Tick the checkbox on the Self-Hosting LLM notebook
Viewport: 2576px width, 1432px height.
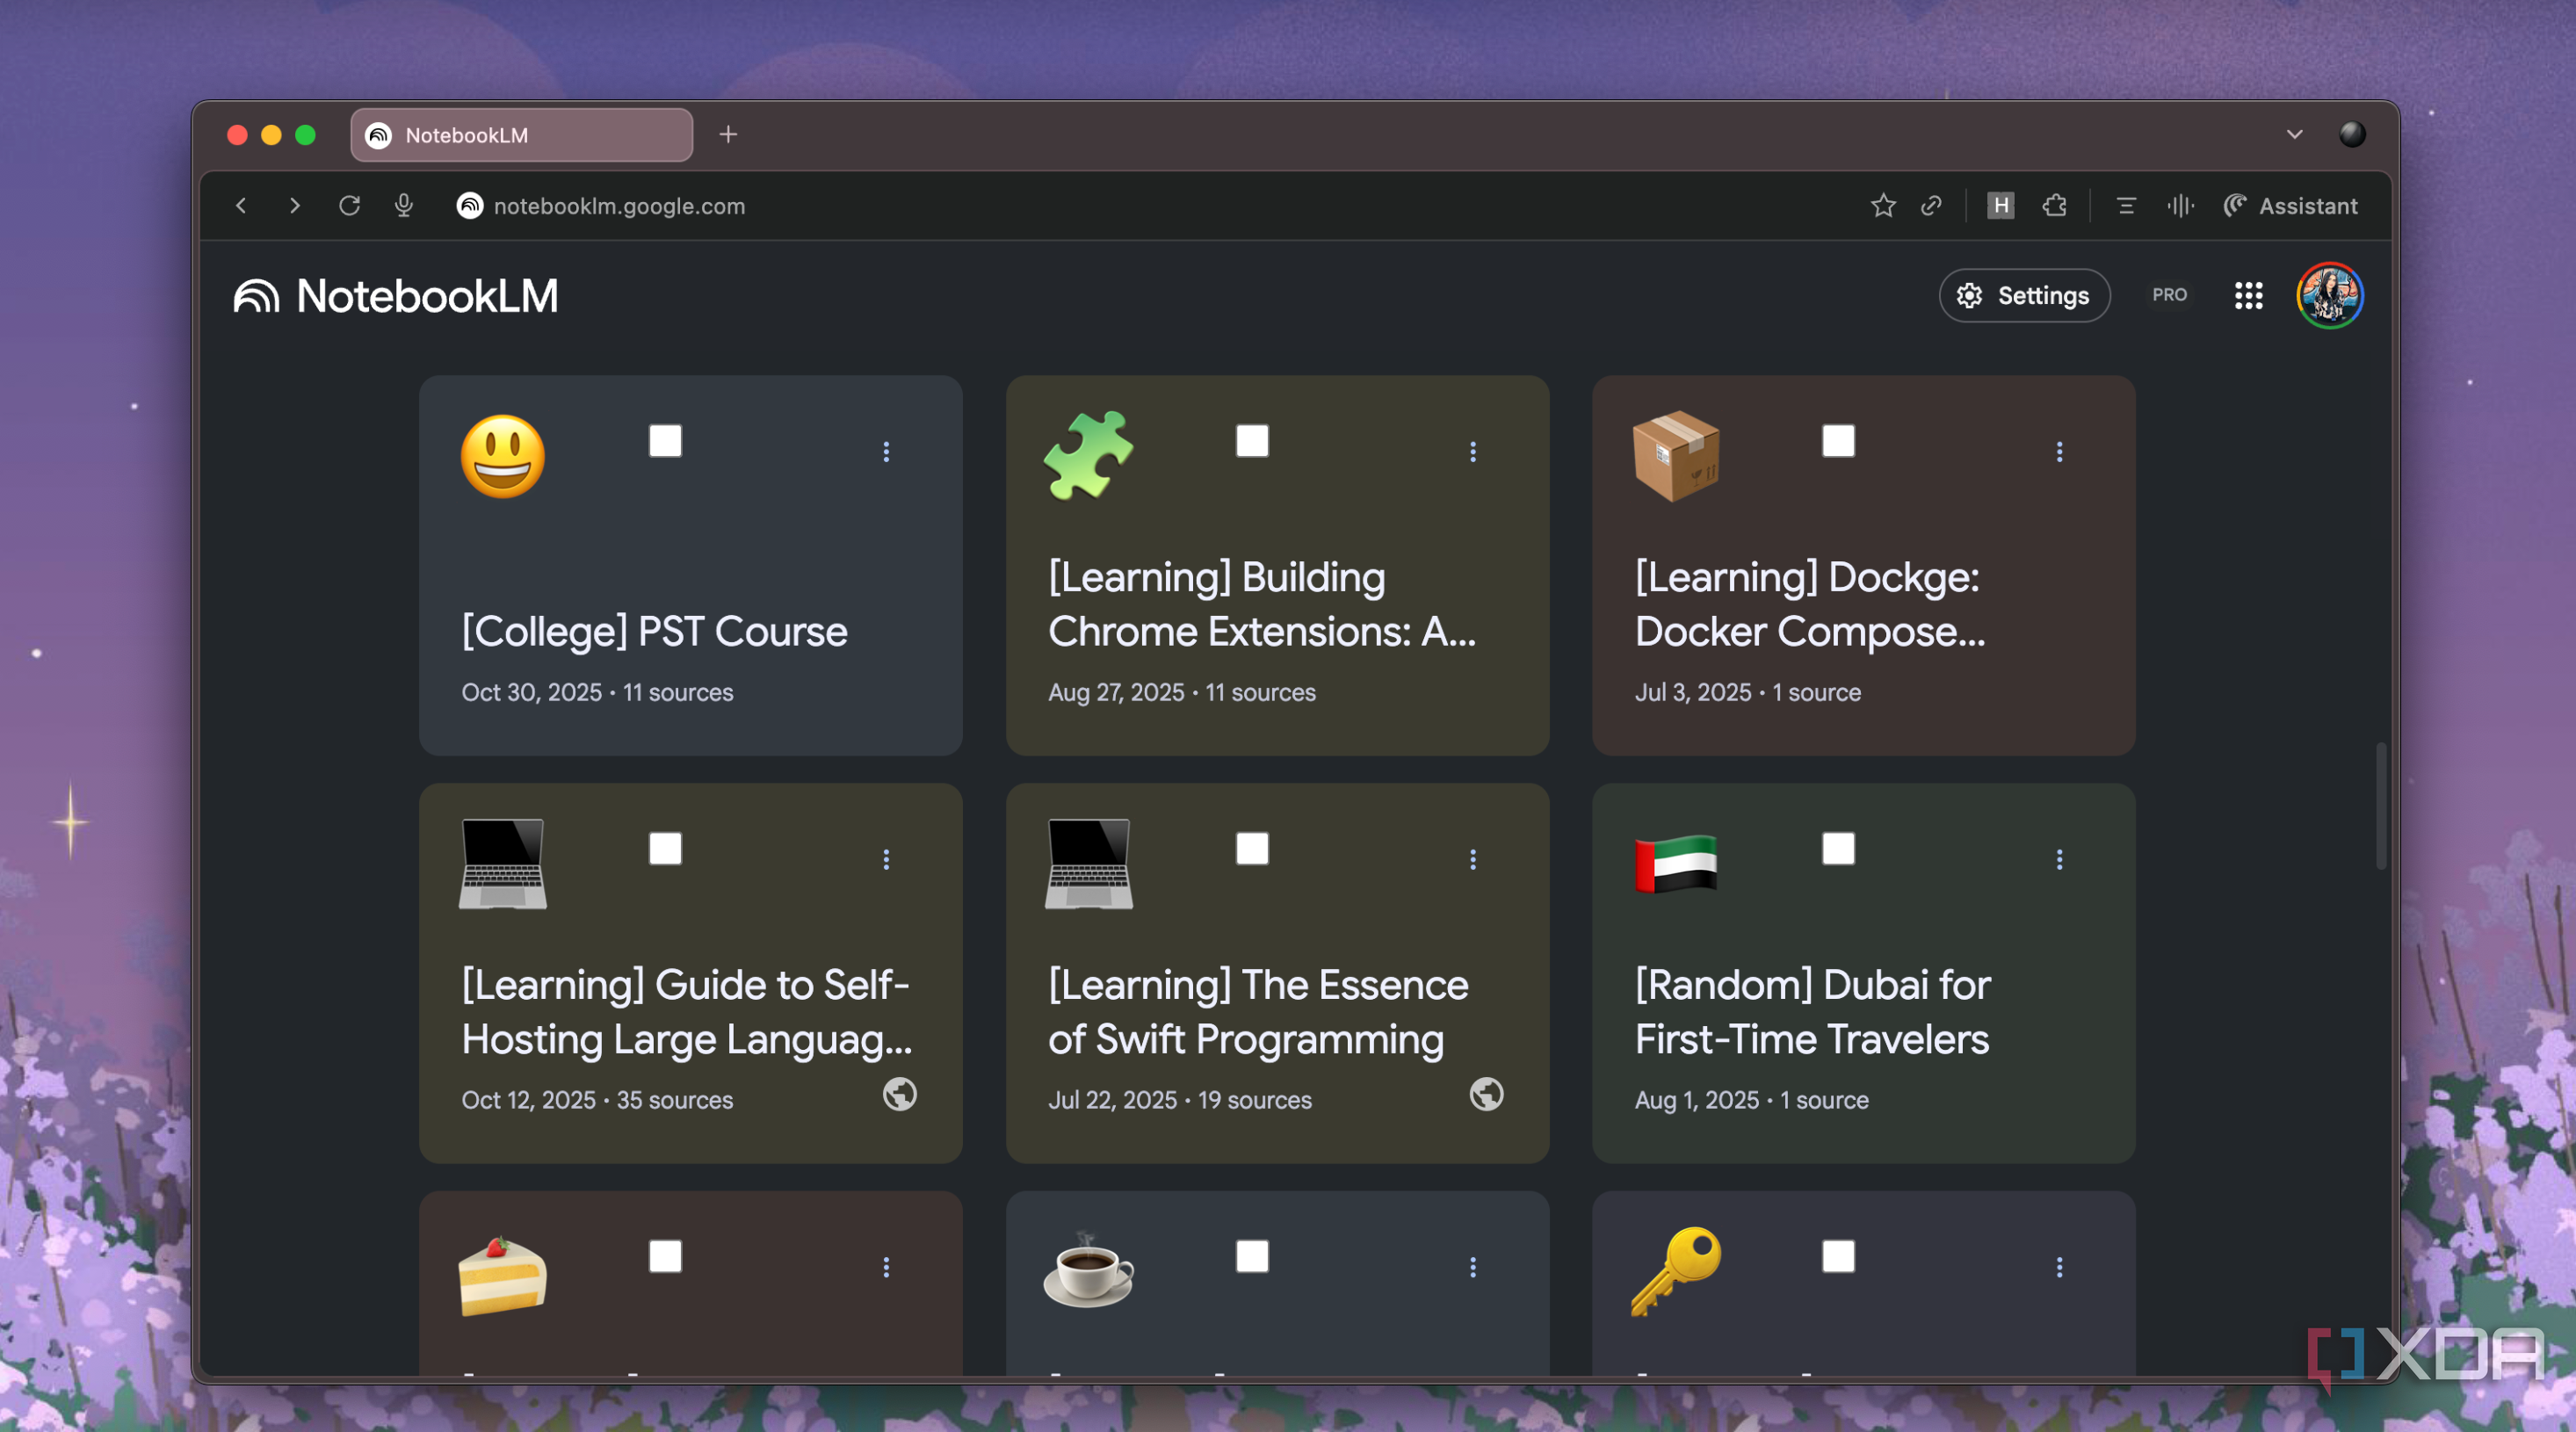tap(665, 849)
